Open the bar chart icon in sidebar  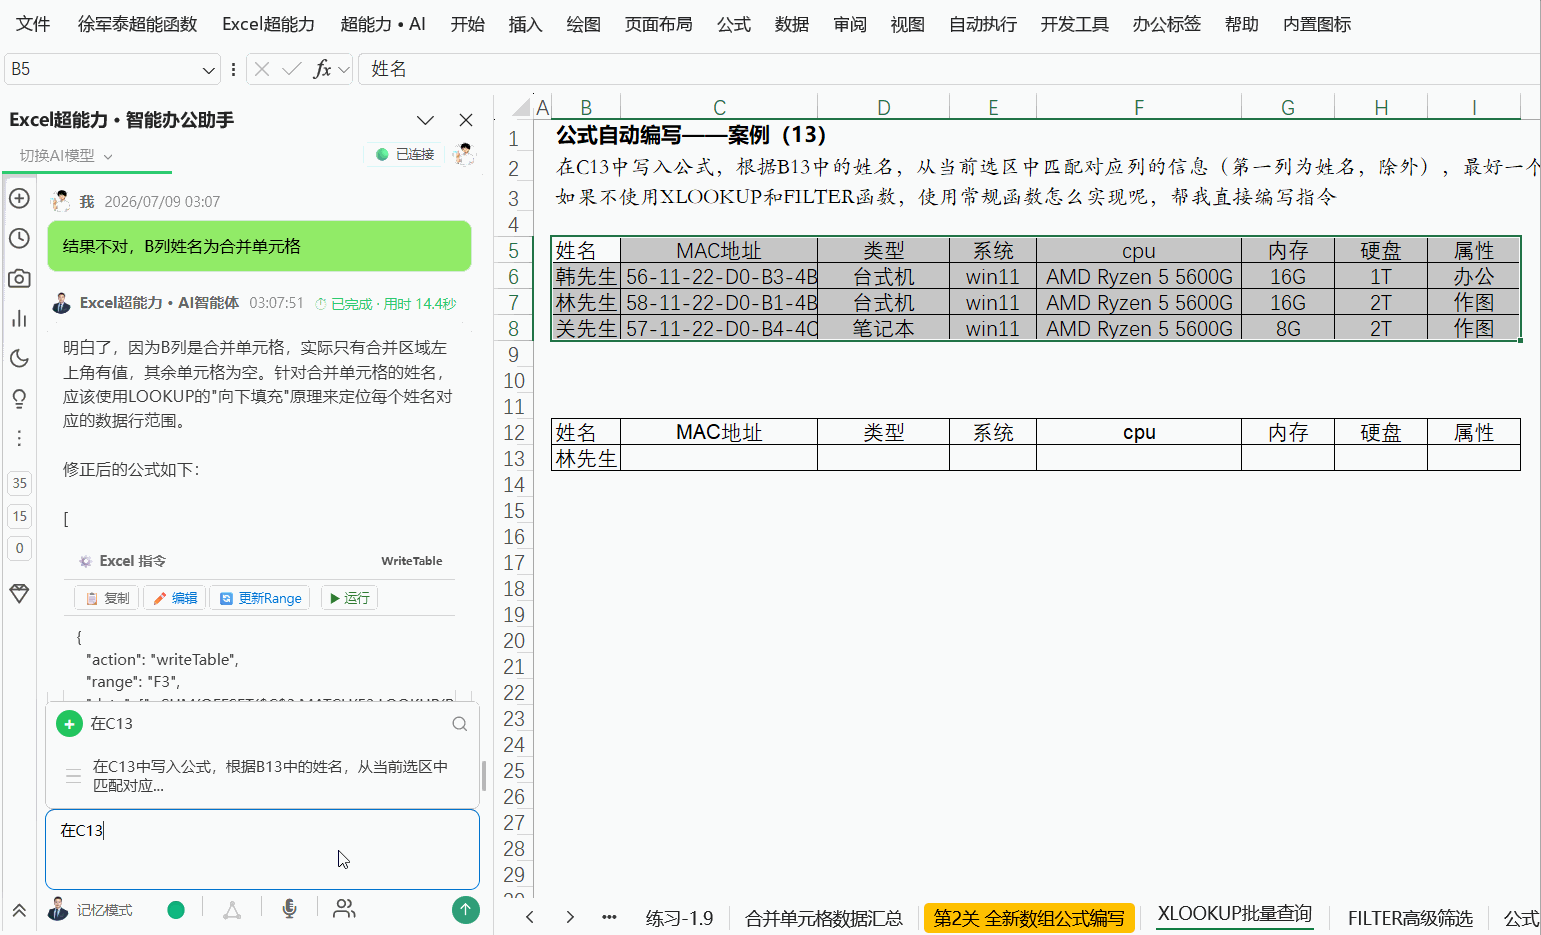(x=19, y=318)
